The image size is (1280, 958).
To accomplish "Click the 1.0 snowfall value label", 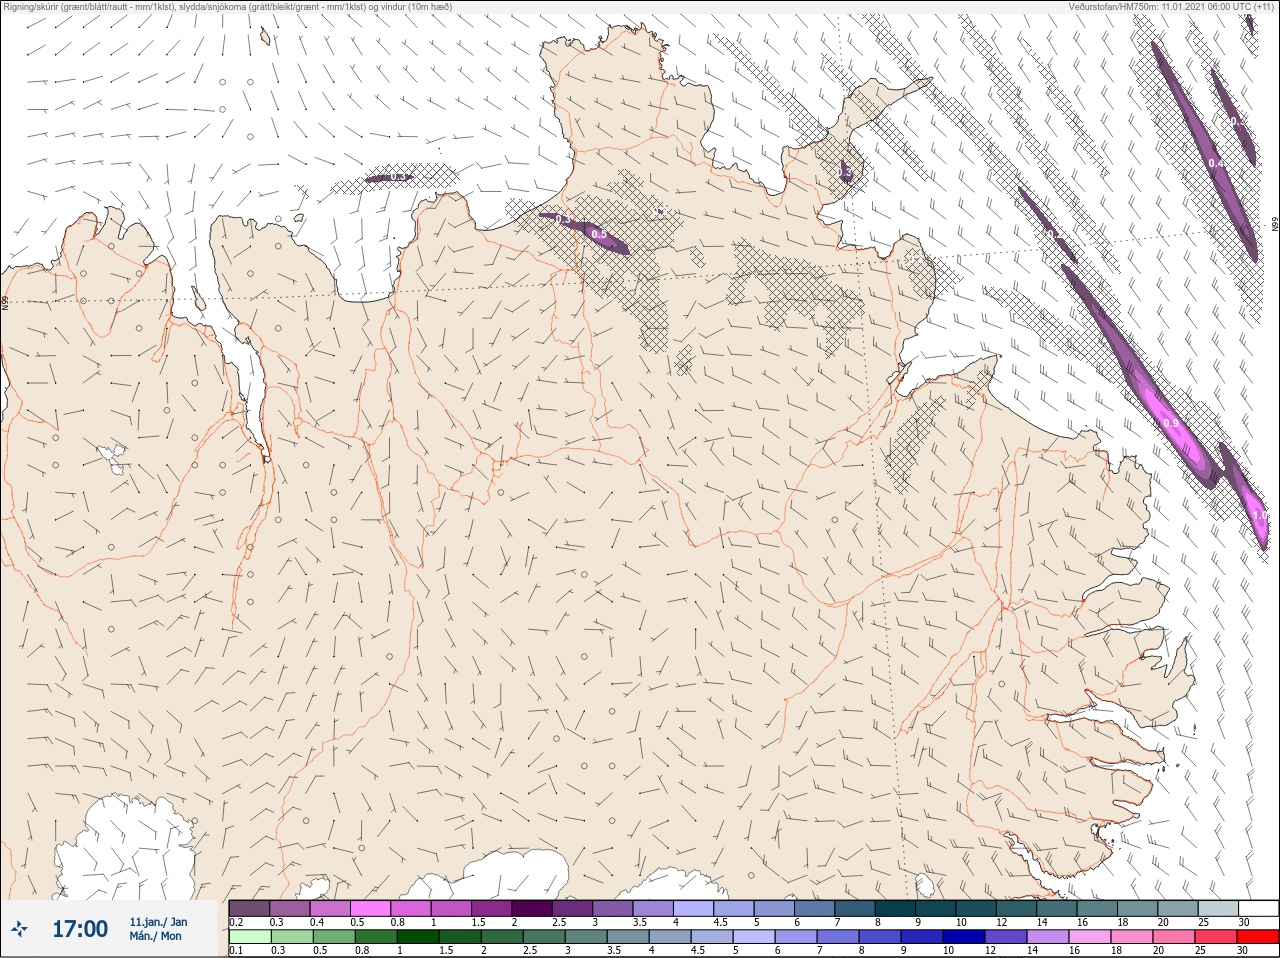I will click(x=1260, y=515).
